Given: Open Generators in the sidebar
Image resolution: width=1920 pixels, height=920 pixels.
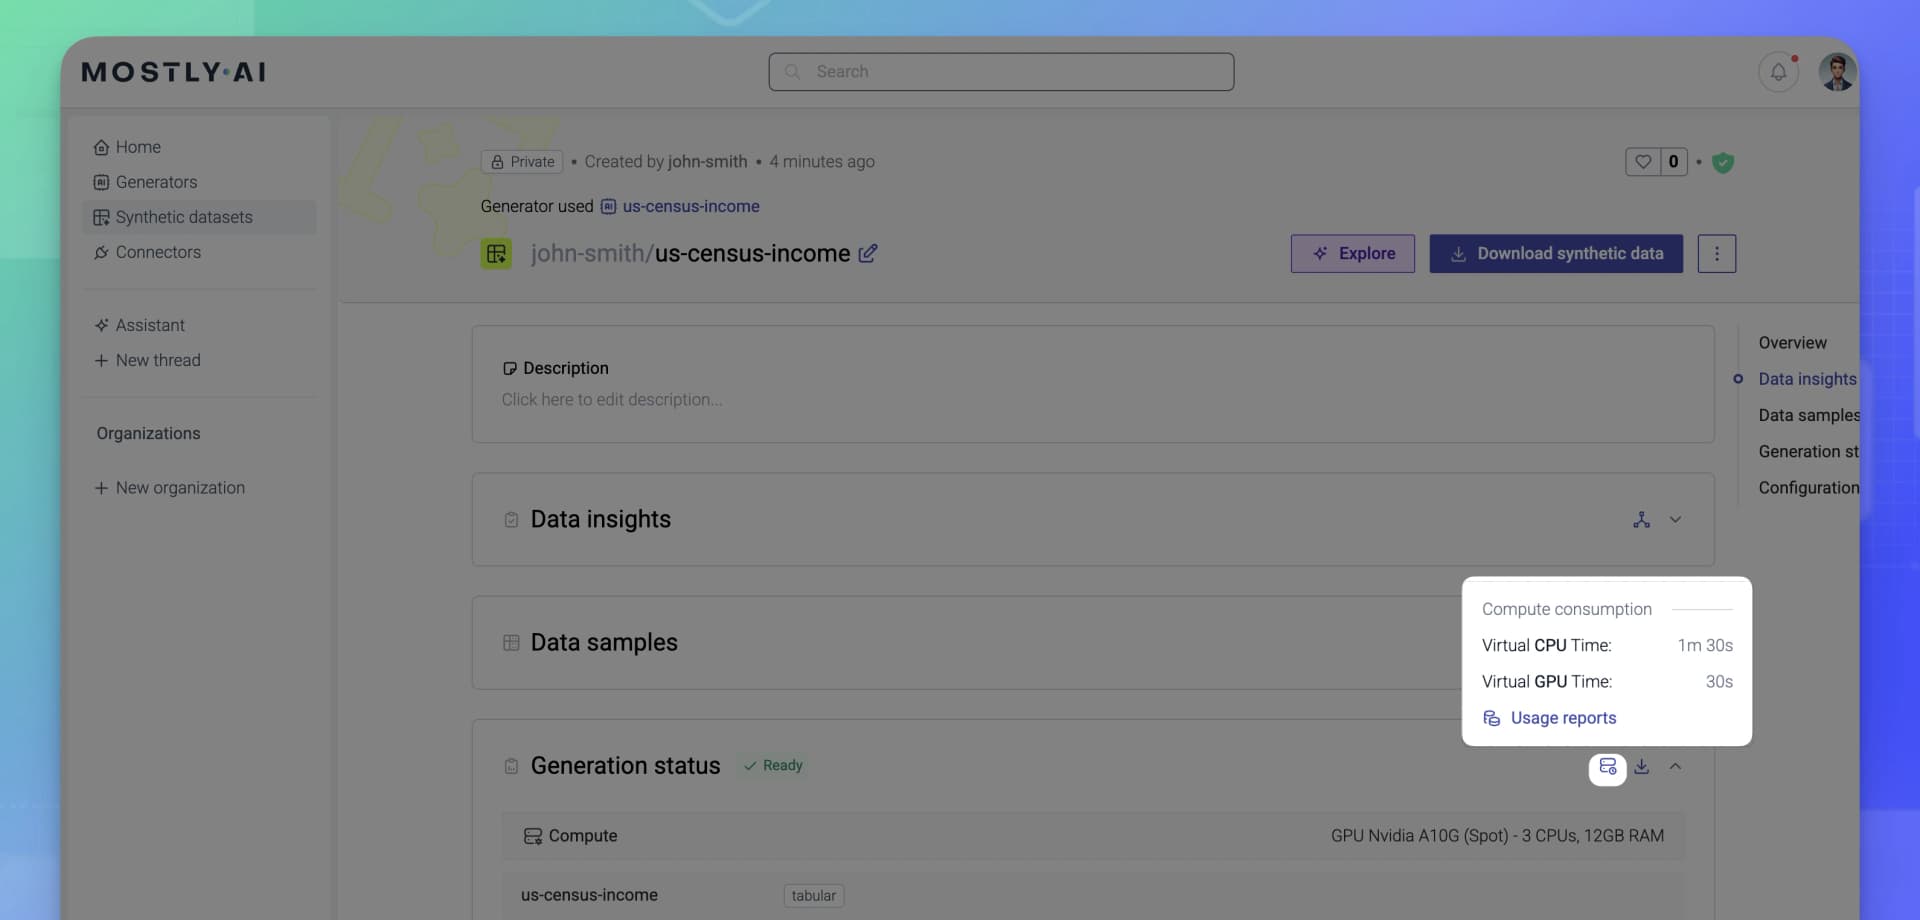Looking at the screenshot, I should coord(156,182).
